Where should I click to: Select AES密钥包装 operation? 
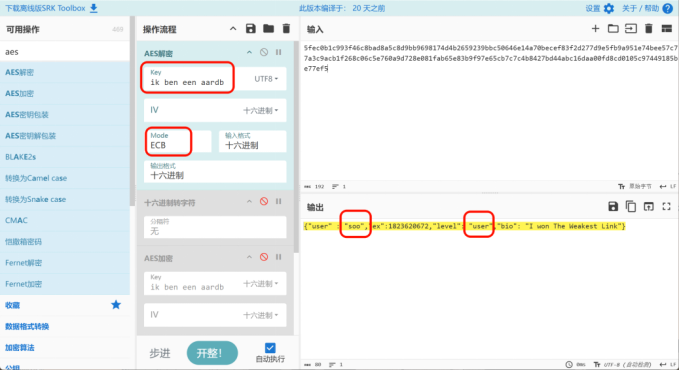tap(65, 115)
